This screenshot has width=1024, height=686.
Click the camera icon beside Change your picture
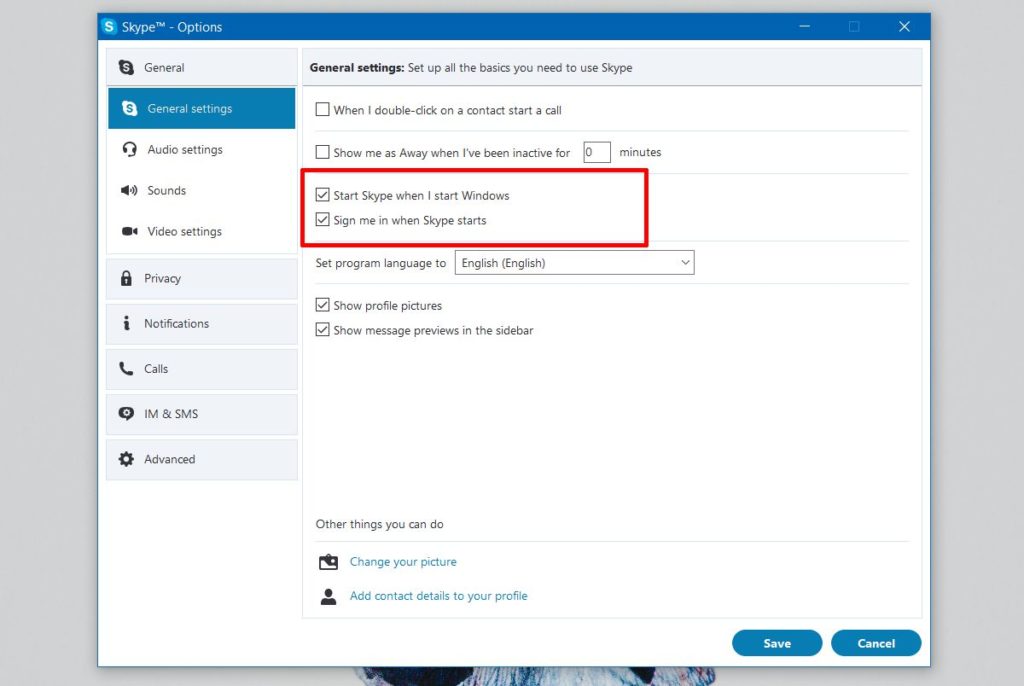(328, 561)
